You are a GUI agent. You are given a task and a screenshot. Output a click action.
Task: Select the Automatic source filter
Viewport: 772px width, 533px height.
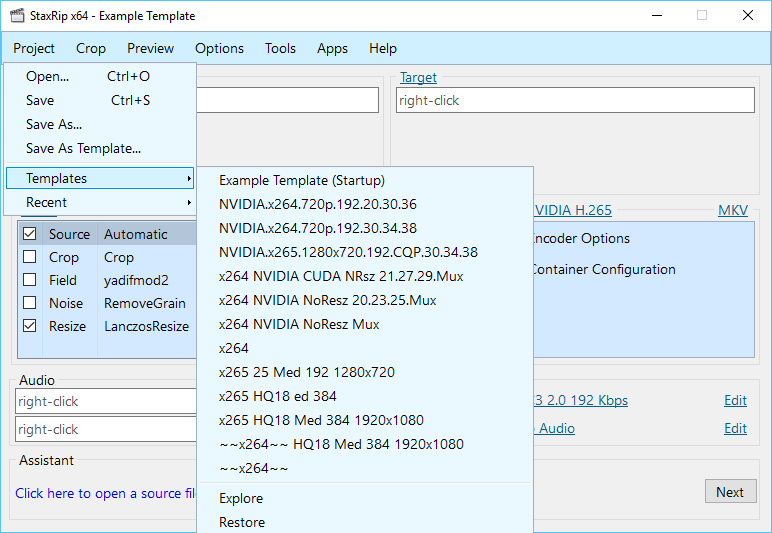coord(136,234)
